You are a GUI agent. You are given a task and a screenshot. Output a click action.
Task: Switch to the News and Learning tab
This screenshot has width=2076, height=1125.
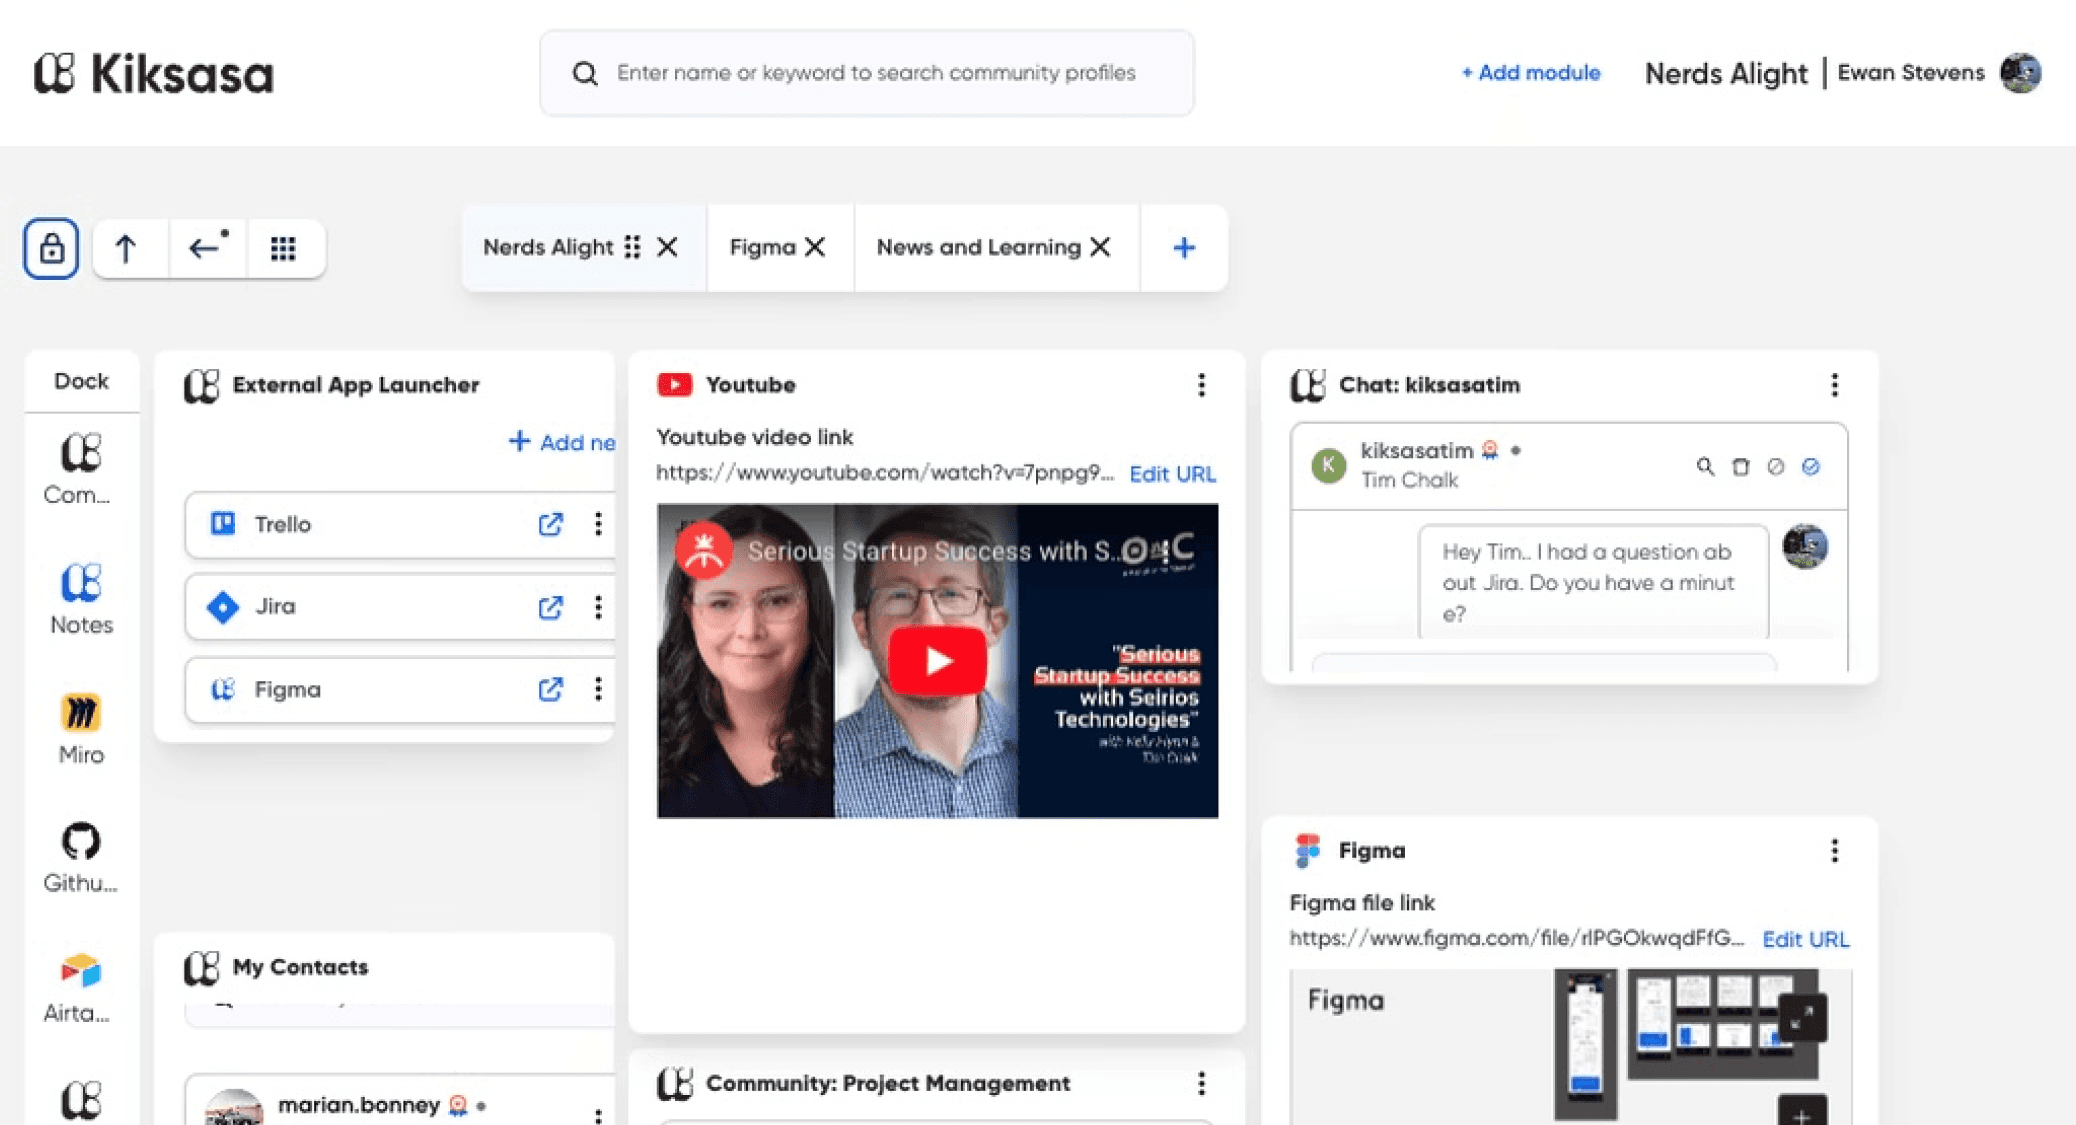tap(978, 247)
